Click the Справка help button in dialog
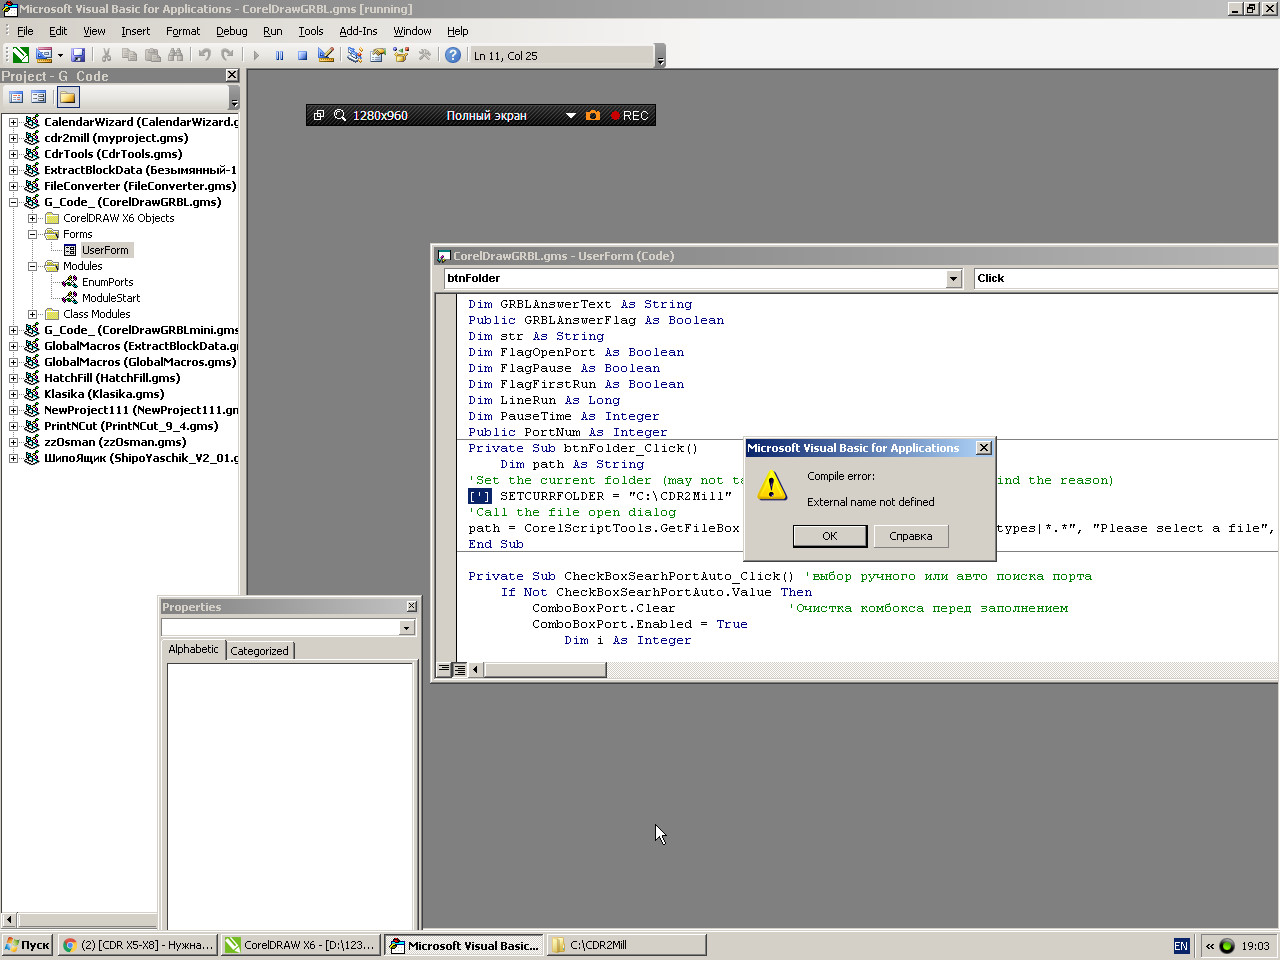Viewport: 1280px width, 960px height. click(x=910, y=536)
